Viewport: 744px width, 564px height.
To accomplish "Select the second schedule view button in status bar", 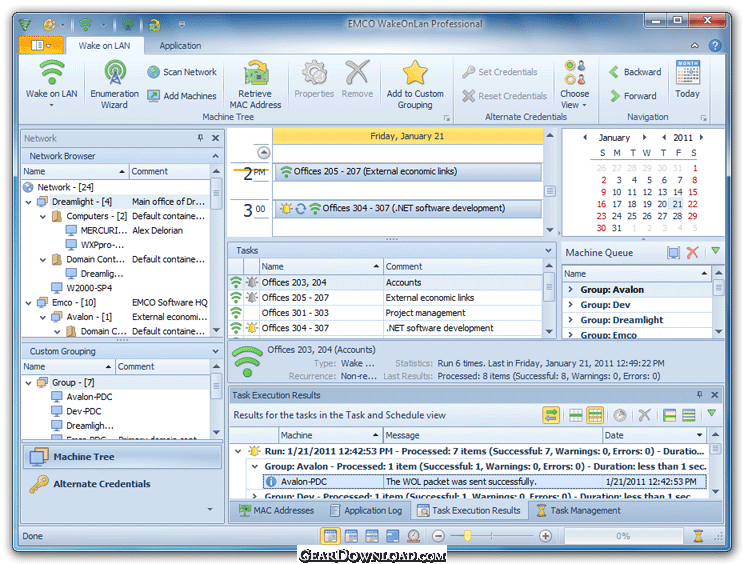I will (351, 536).
